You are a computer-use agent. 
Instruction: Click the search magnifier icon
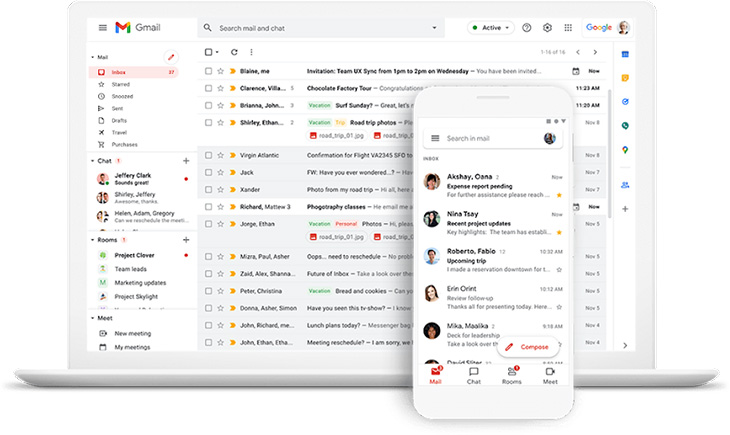(208, 28)
